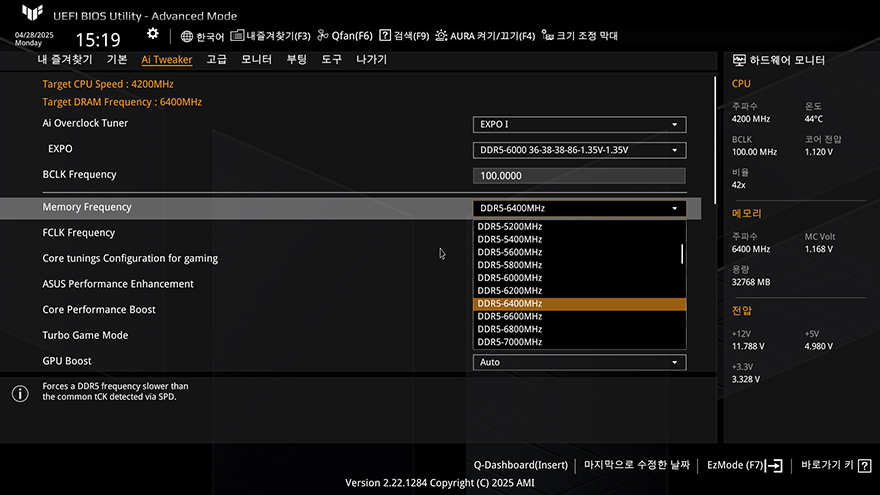Click 마지막으로 수정한 날짜 button
The image size is (880, 495).
636,465
